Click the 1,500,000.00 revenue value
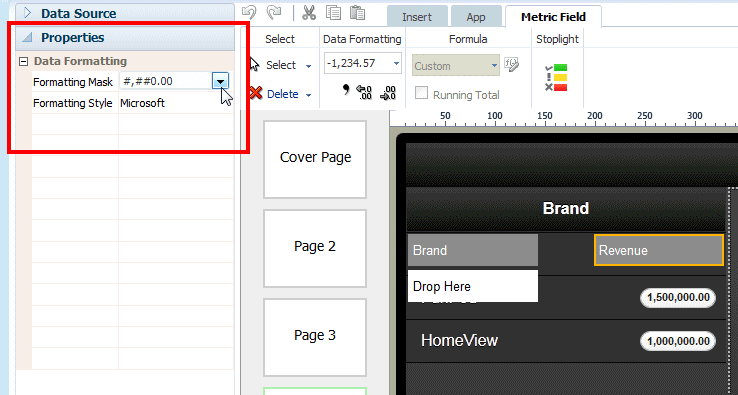Viewport: 738px width, 395px height. coord(678,298)
